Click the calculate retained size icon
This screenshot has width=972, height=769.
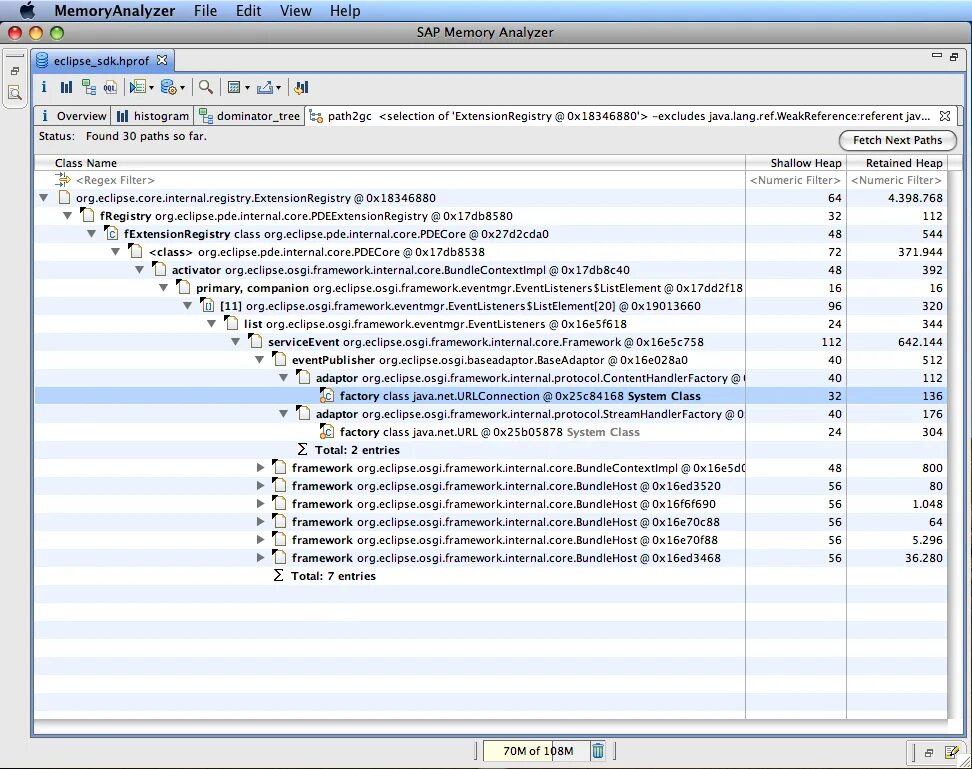point(234,87)
